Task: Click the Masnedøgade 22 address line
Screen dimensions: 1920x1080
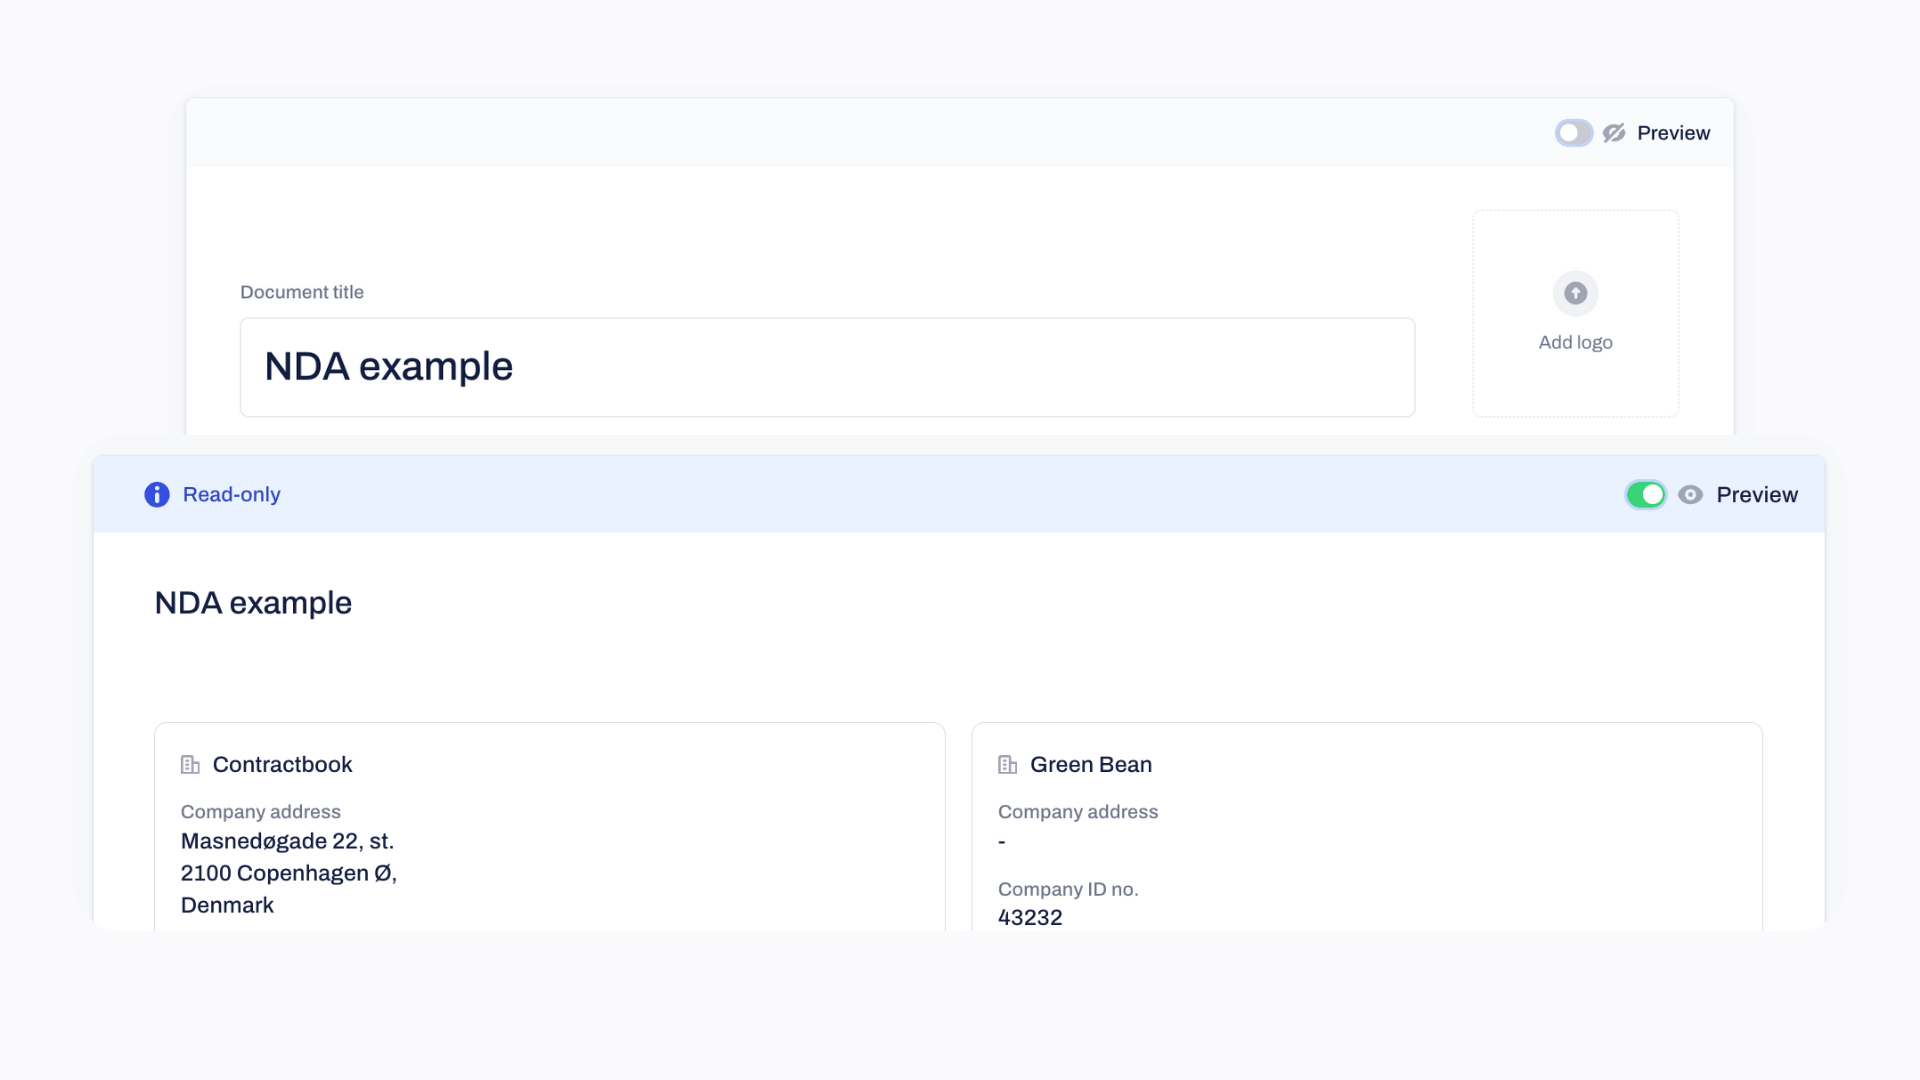Action: [287, 841]
